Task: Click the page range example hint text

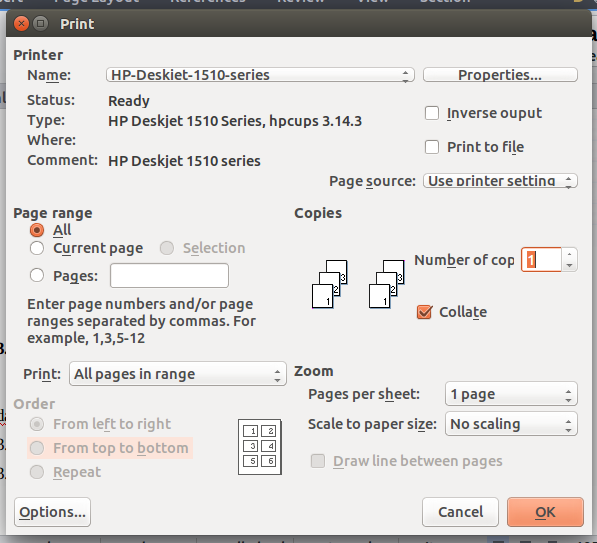Action: (x=141, y=321)
